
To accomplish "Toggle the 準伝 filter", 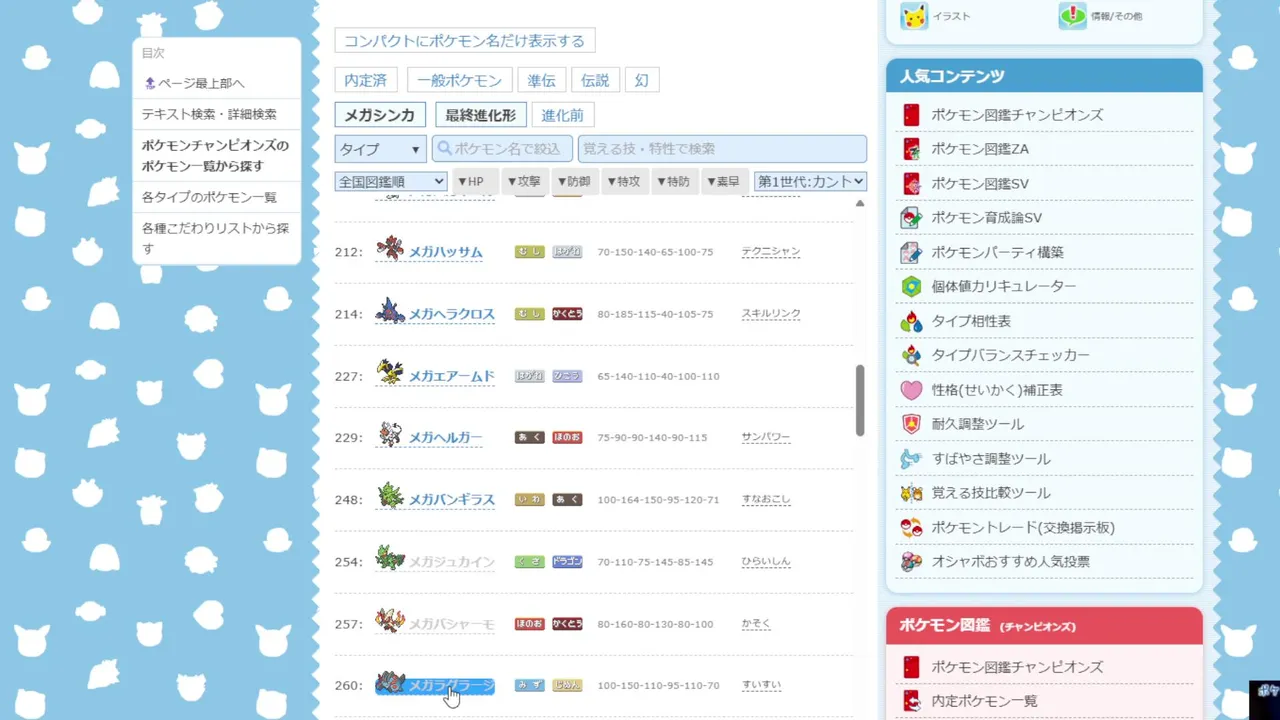I will click(x=542, y=81).
